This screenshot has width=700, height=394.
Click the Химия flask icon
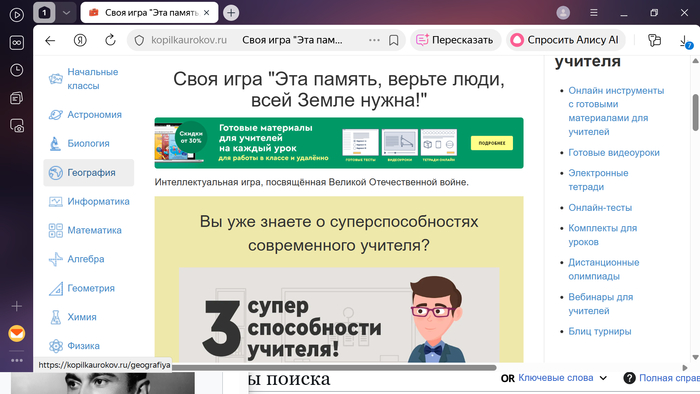(x=55, y=317)
